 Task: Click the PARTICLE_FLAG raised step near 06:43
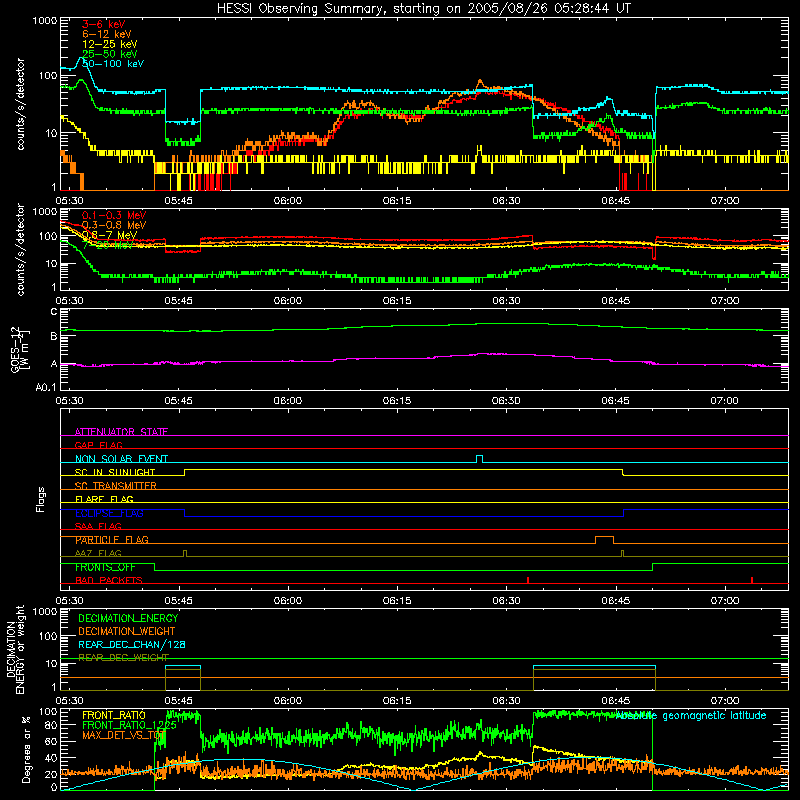pyautogui.click(x=604, y=539)
